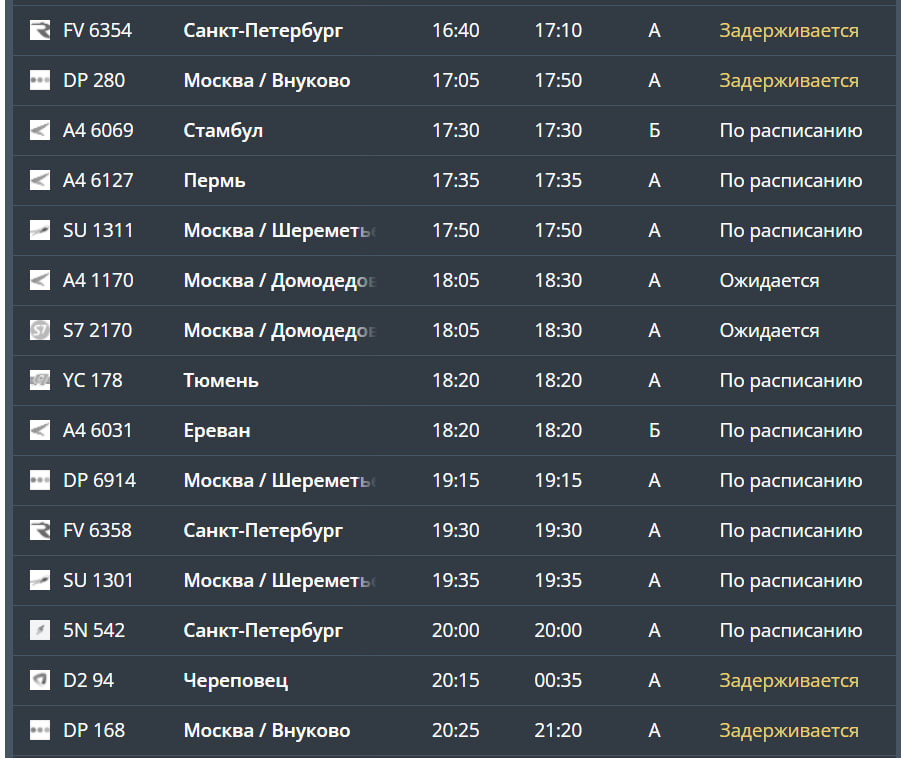Select the Череповец destination
901x758 pixels.
[x=236, y=681]
